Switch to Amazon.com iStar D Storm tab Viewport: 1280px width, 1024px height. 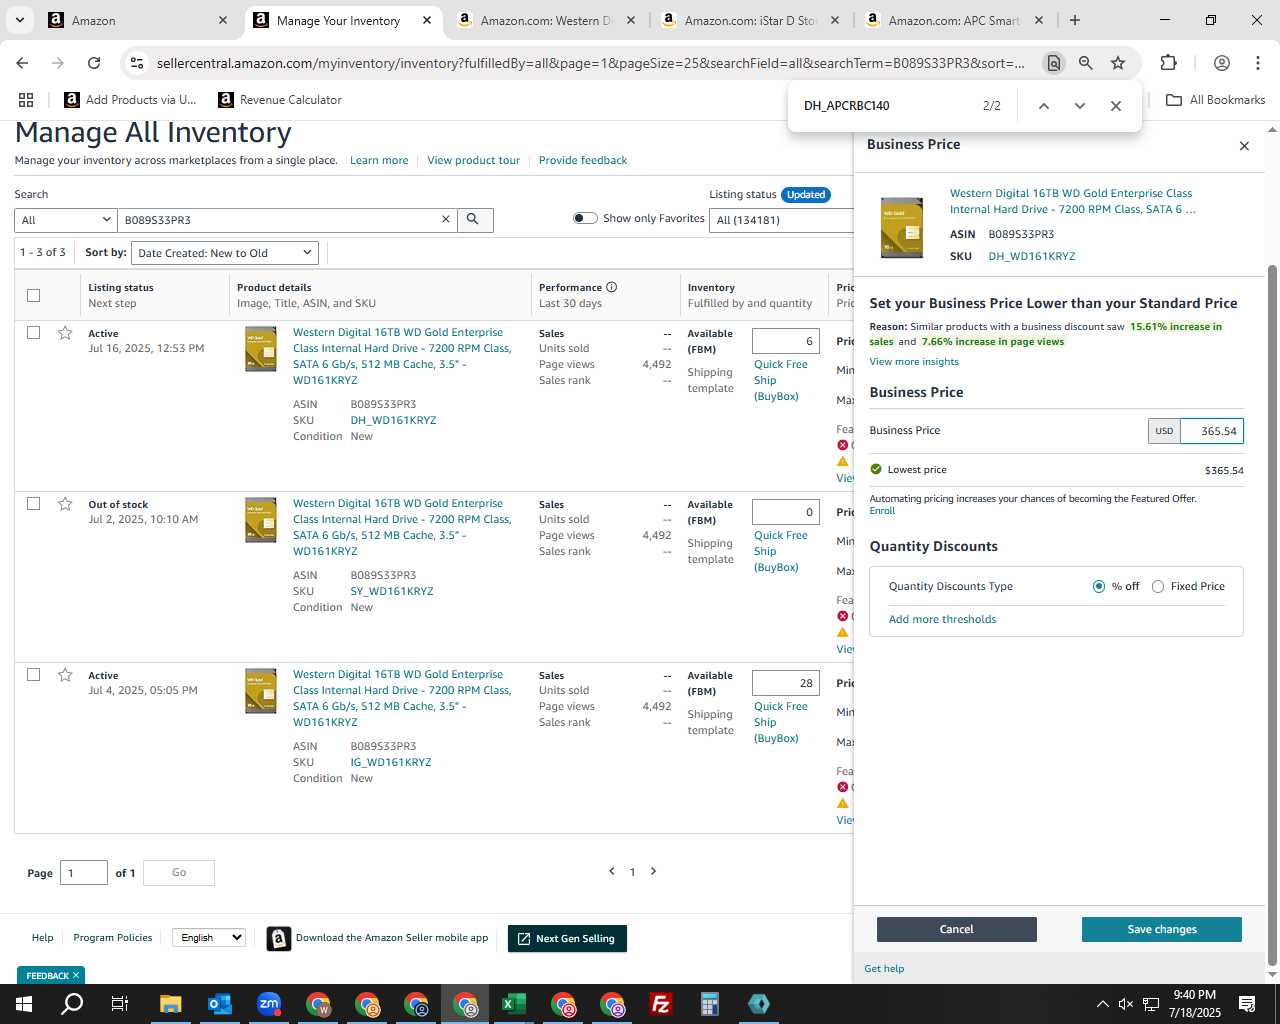click(749, 20)
